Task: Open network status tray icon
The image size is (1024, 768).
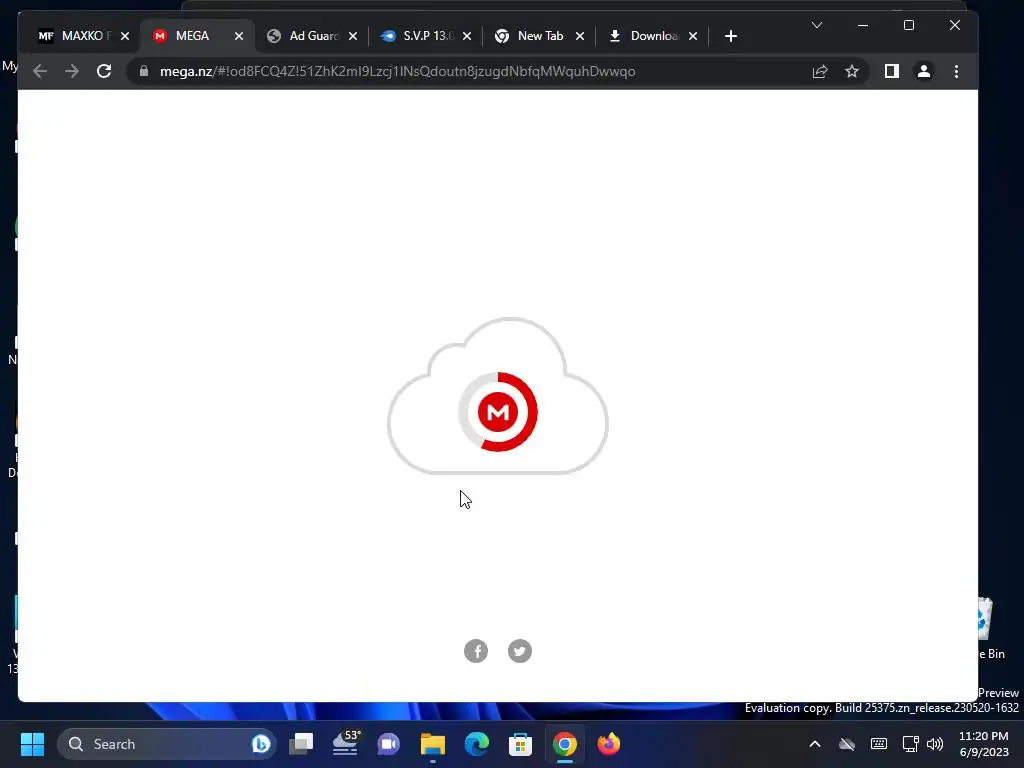Action: tap(910, 744)
